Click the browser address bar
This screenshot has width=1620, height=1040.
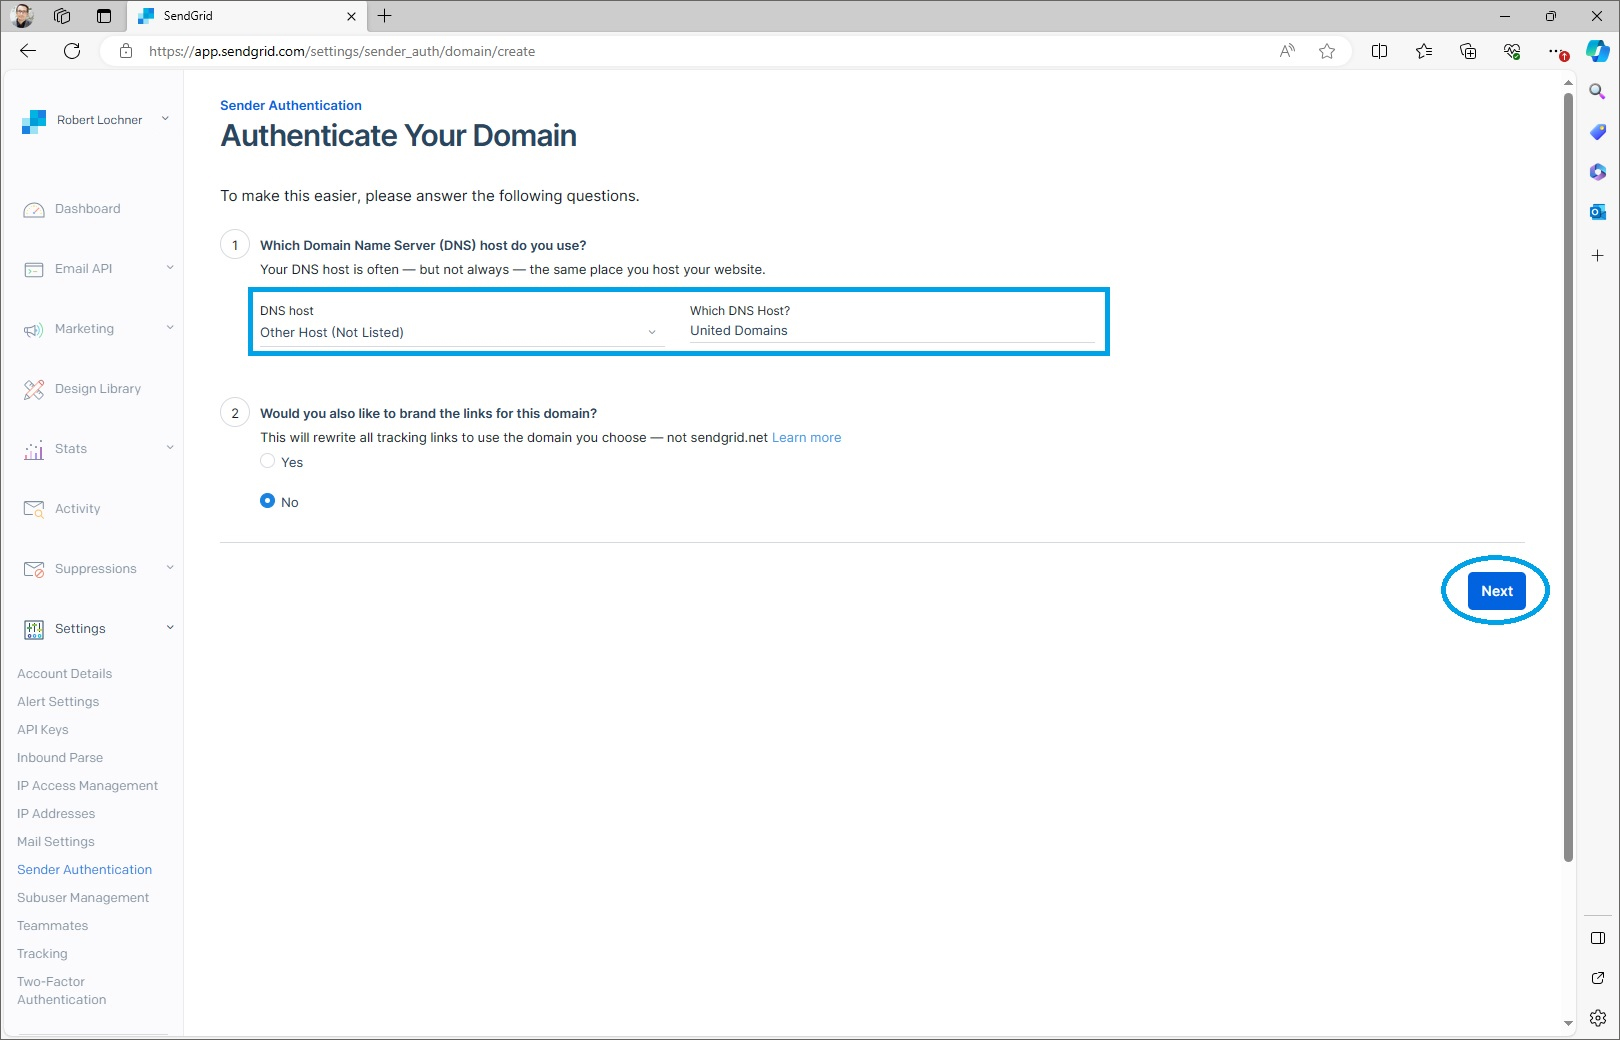pos(700,51)
